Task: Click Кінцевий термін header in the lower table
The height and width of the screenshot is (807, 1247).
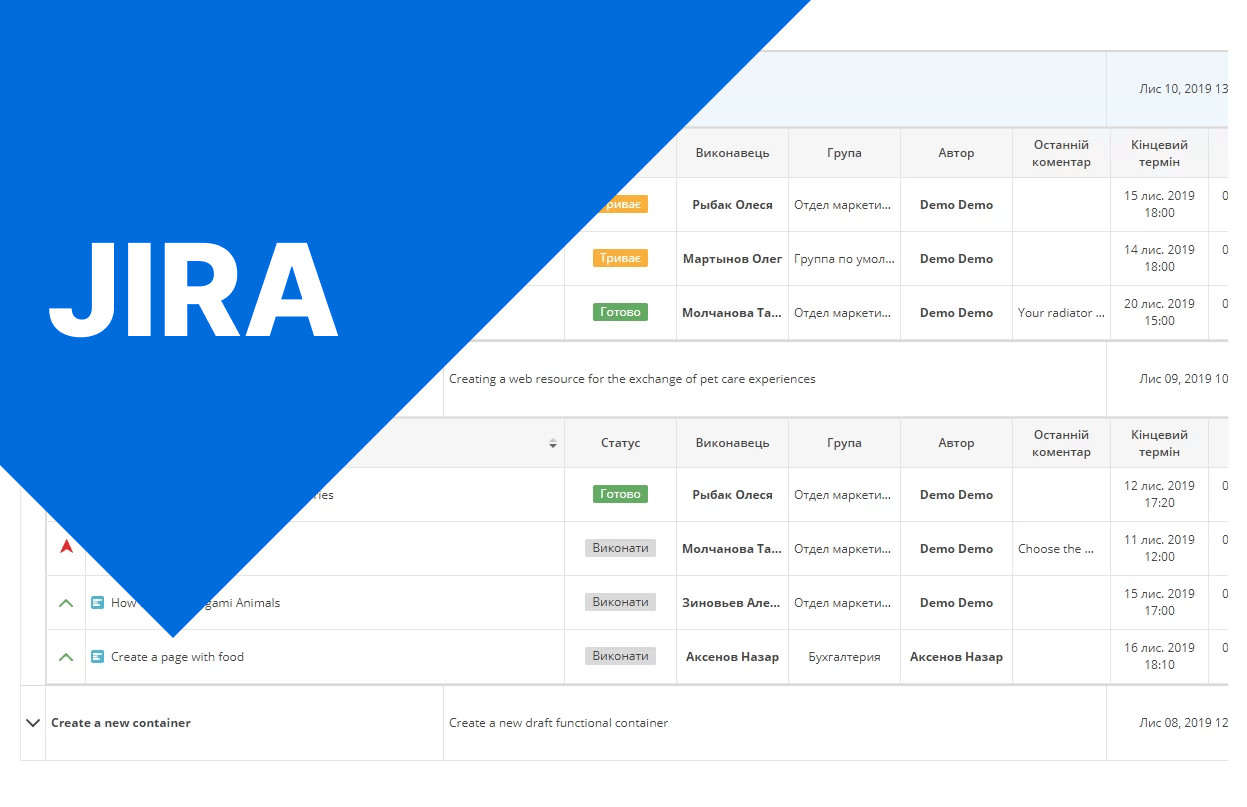Action: click(x=1160, y=443)
